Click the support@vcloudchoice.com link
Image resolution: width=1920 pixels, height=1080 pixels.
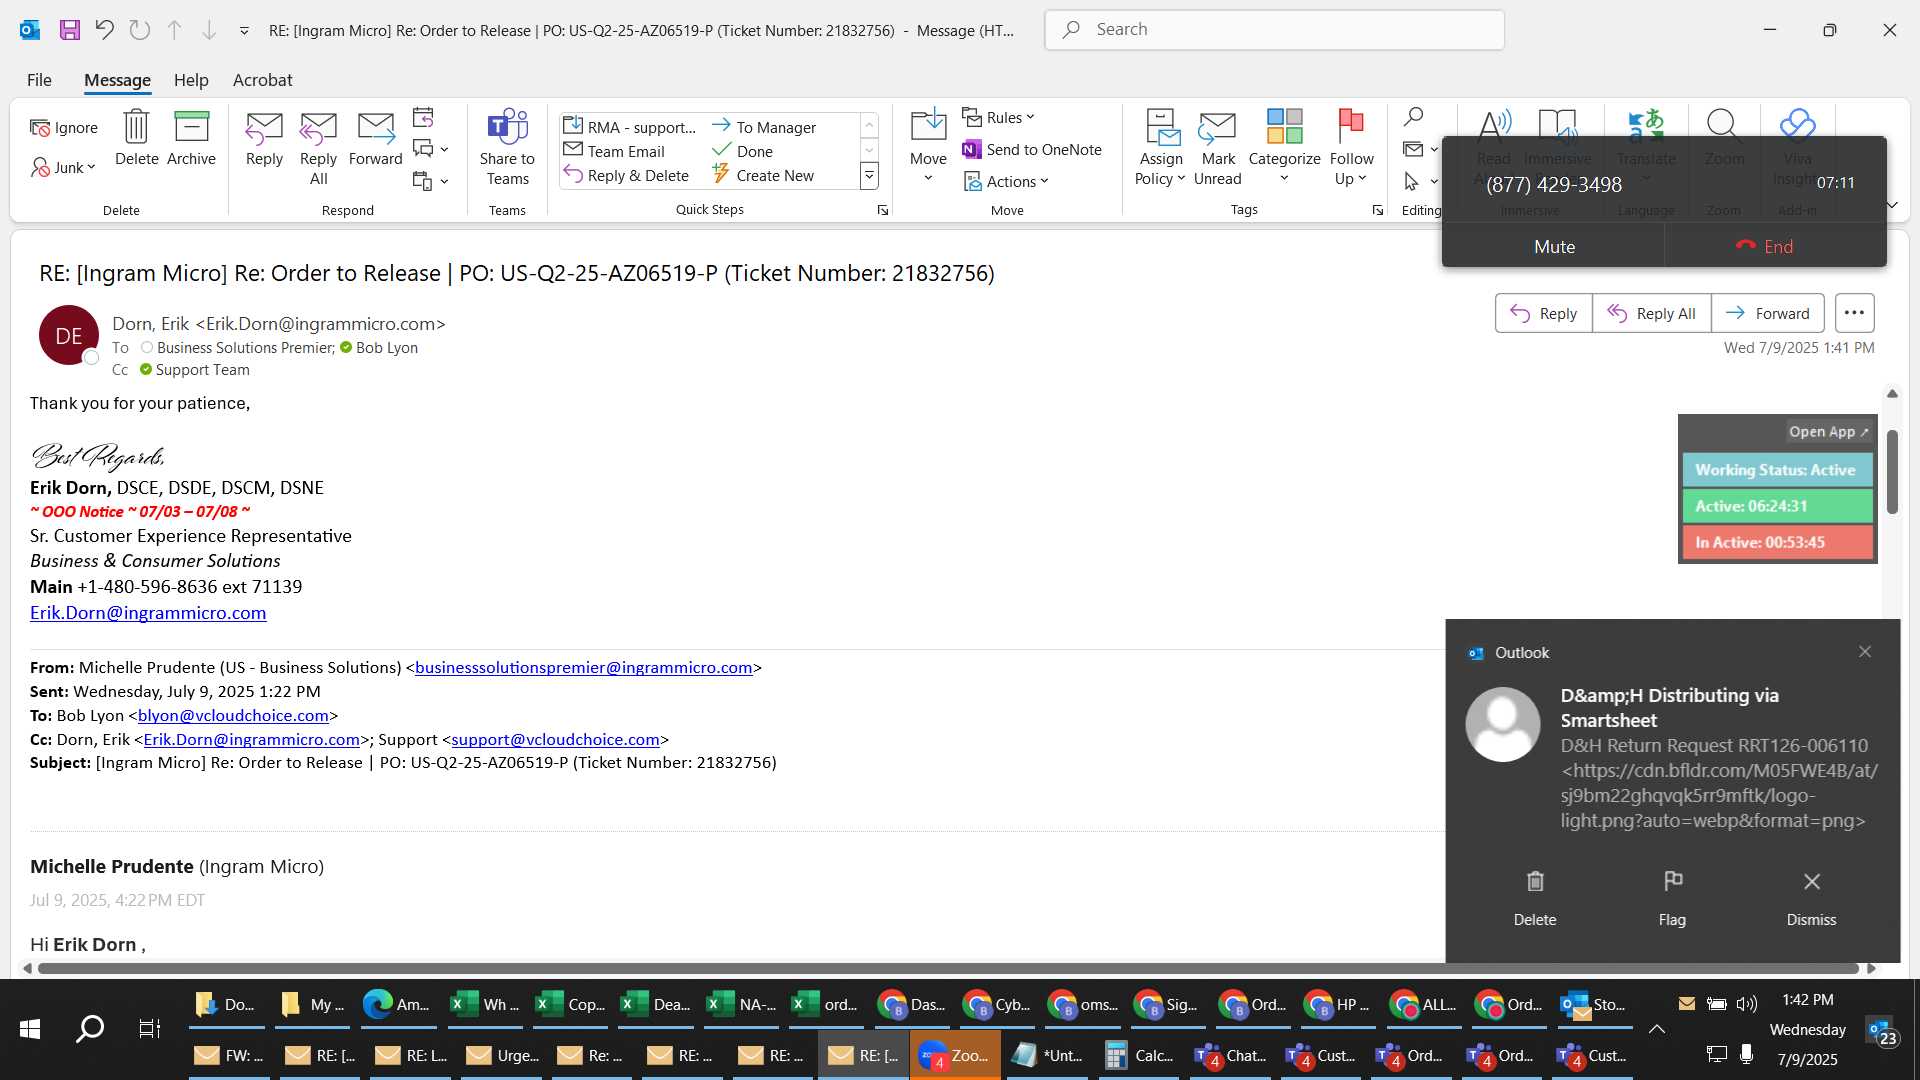pyautogui.click(x=555, y=739)
